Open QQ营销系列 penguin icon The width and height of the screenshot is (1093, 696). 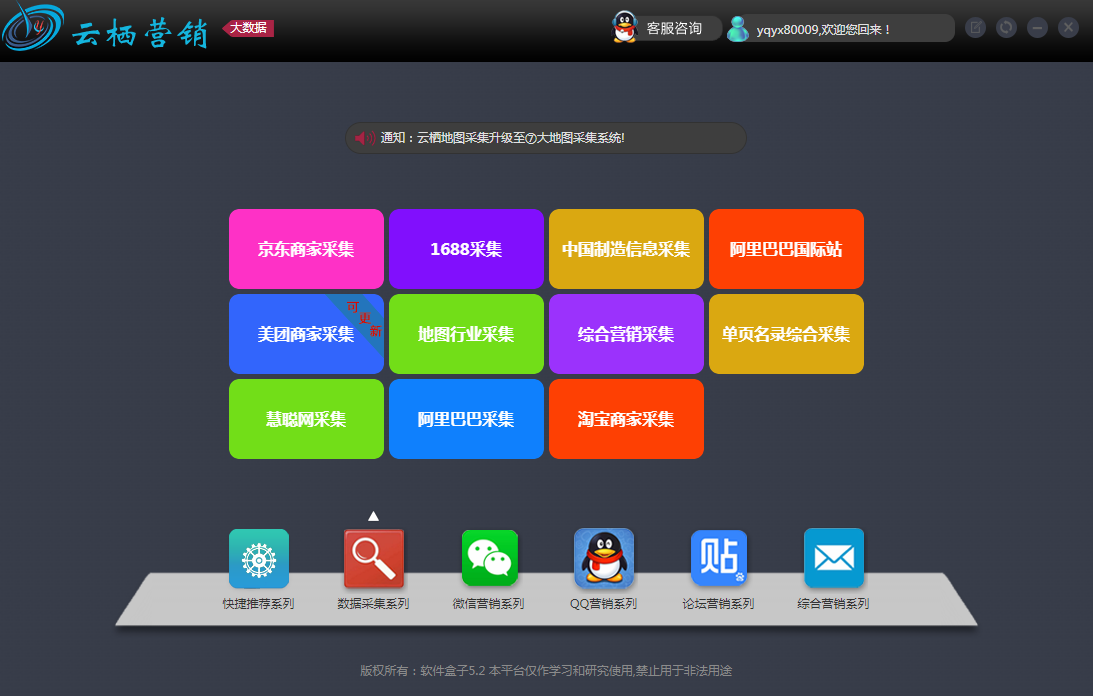604,558
